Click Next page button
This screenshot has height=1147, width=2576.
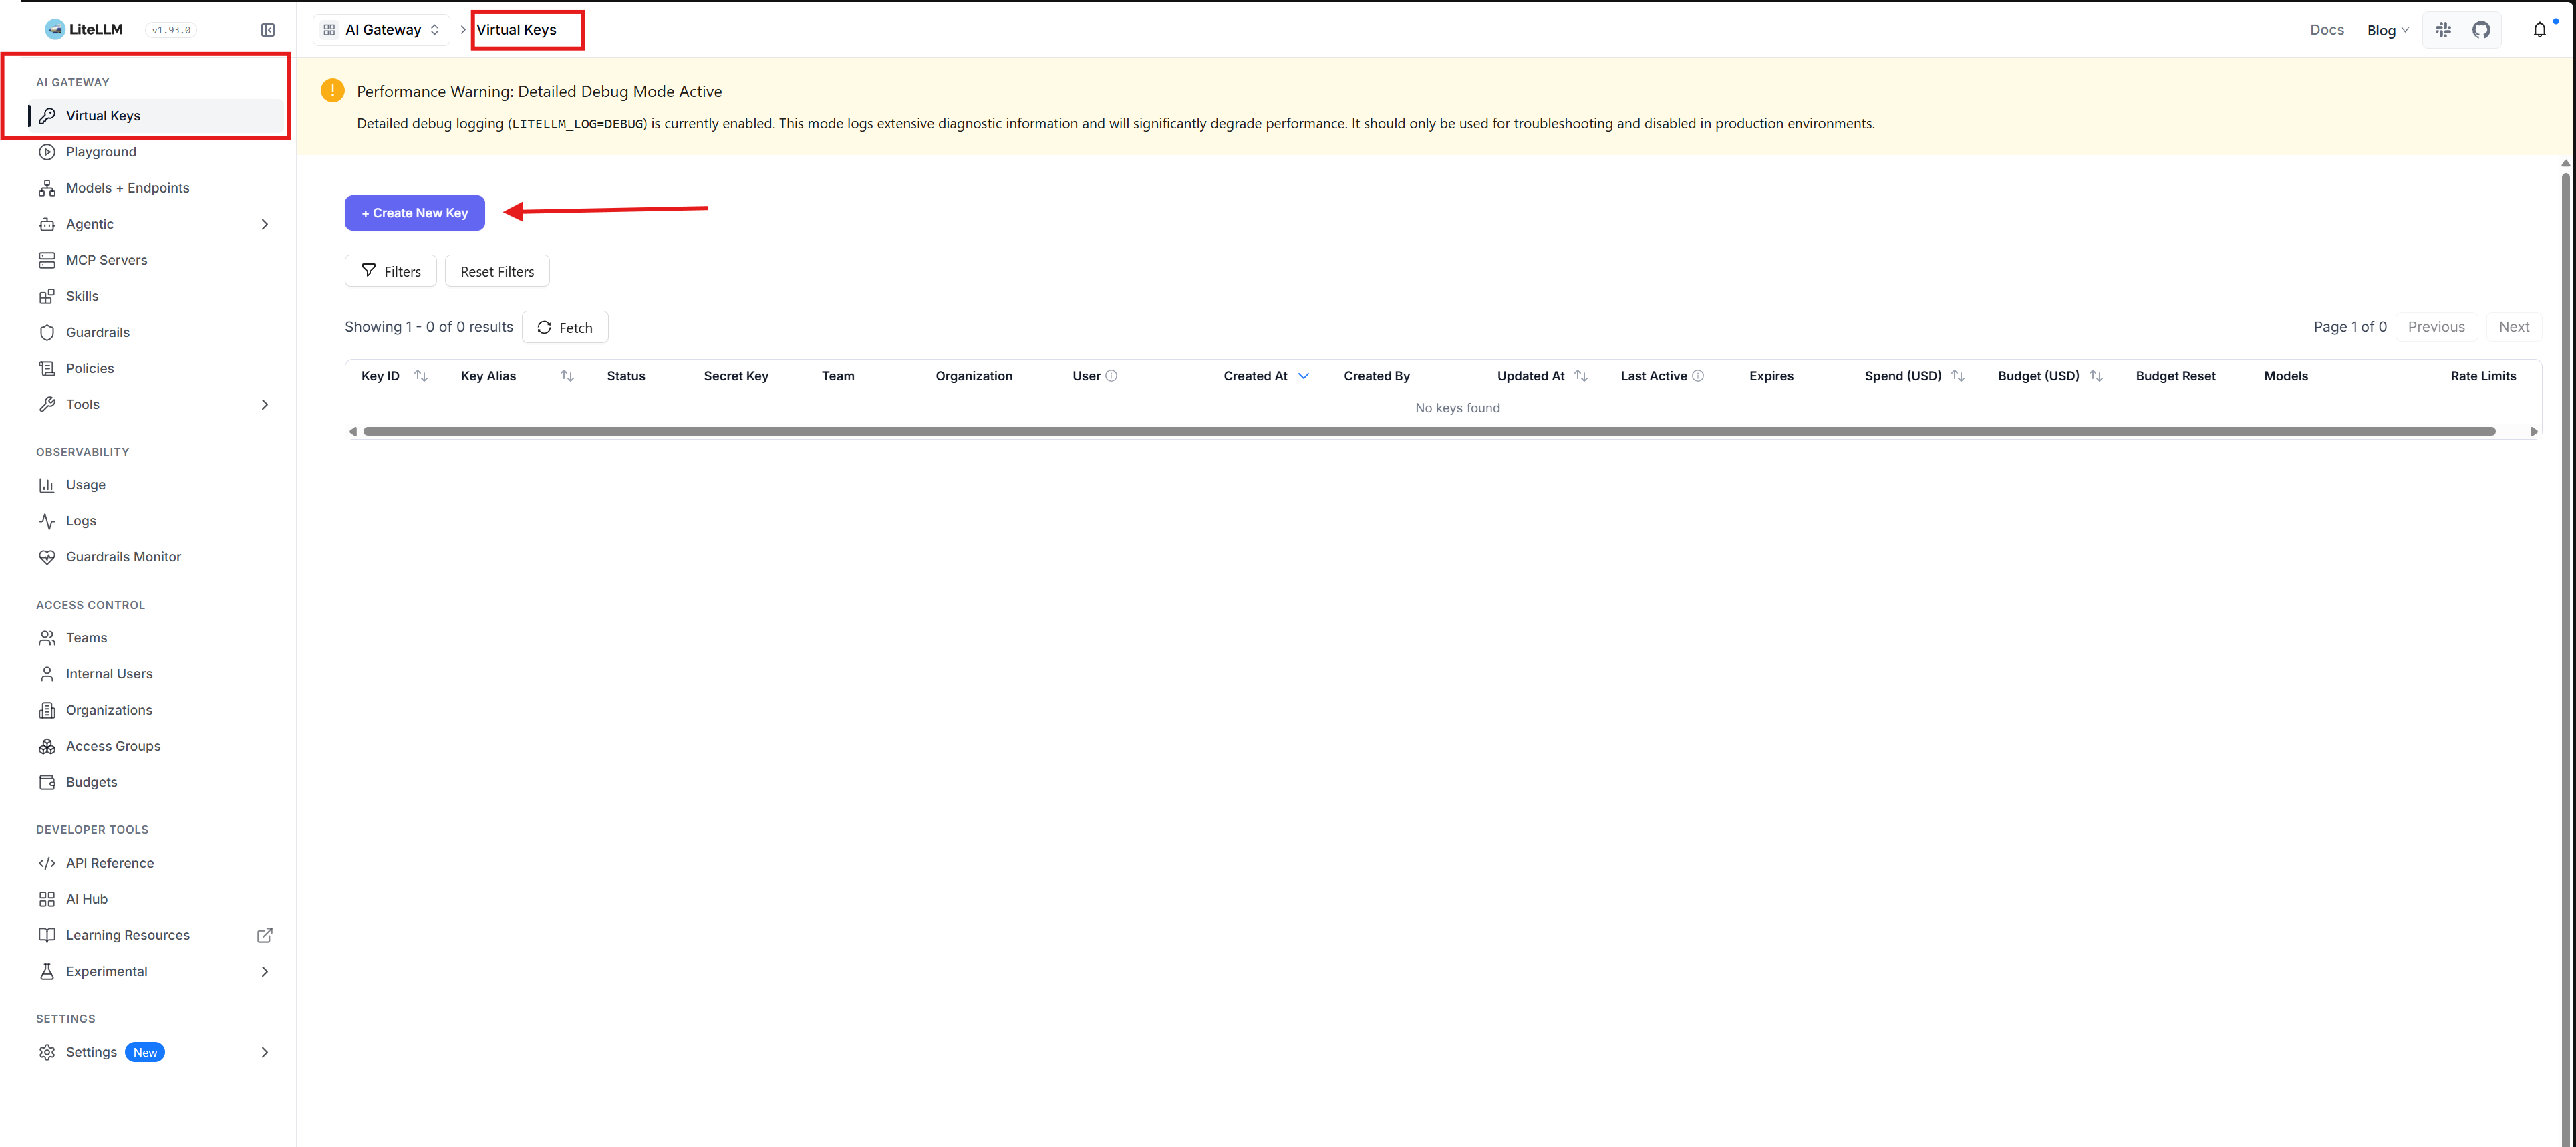click(2513, 327)
